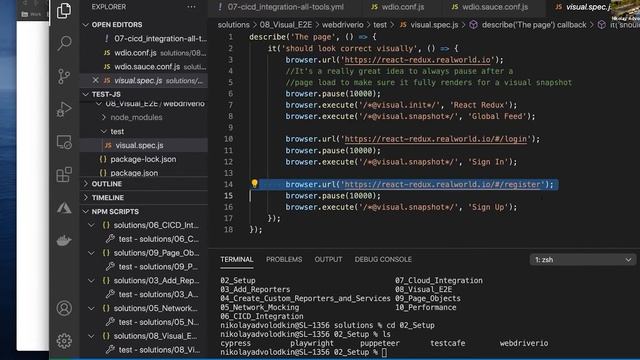Screen dimensions: 640x360
Task: Click the lightbulb code action on line 14
Action: pos(254,184)
